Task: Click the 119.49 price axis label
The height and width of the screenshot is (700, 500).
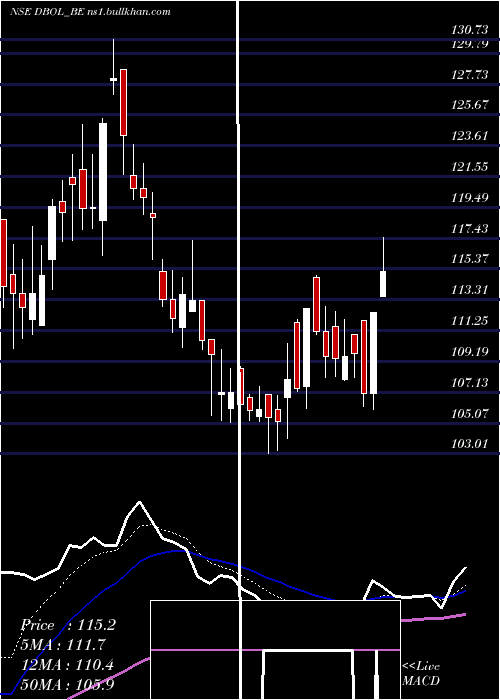Action: coord(470,197)
